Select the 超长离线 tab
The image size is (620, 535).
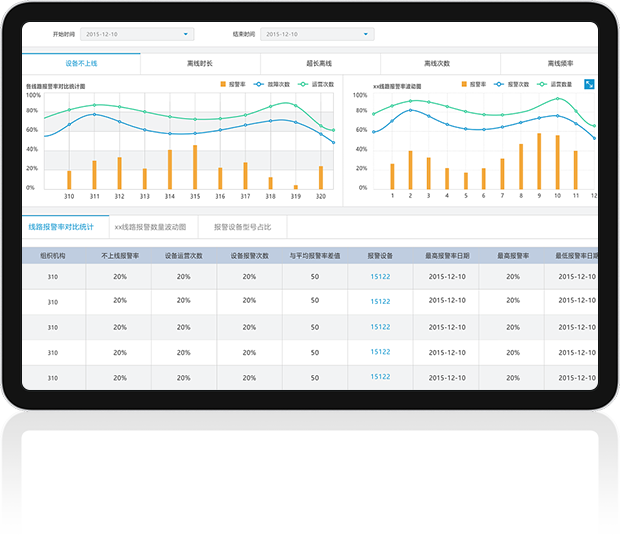[x=320, y=63]
